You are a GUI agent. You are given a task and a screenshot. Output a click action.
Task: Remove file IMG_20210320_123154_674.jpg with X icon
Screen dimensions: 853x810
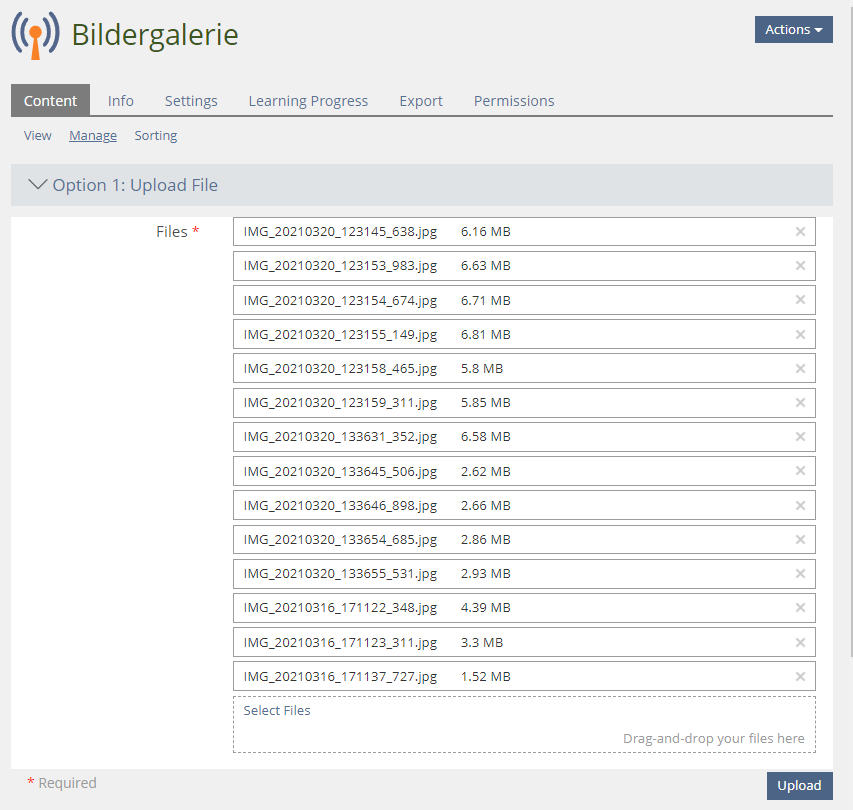point(800,300)
